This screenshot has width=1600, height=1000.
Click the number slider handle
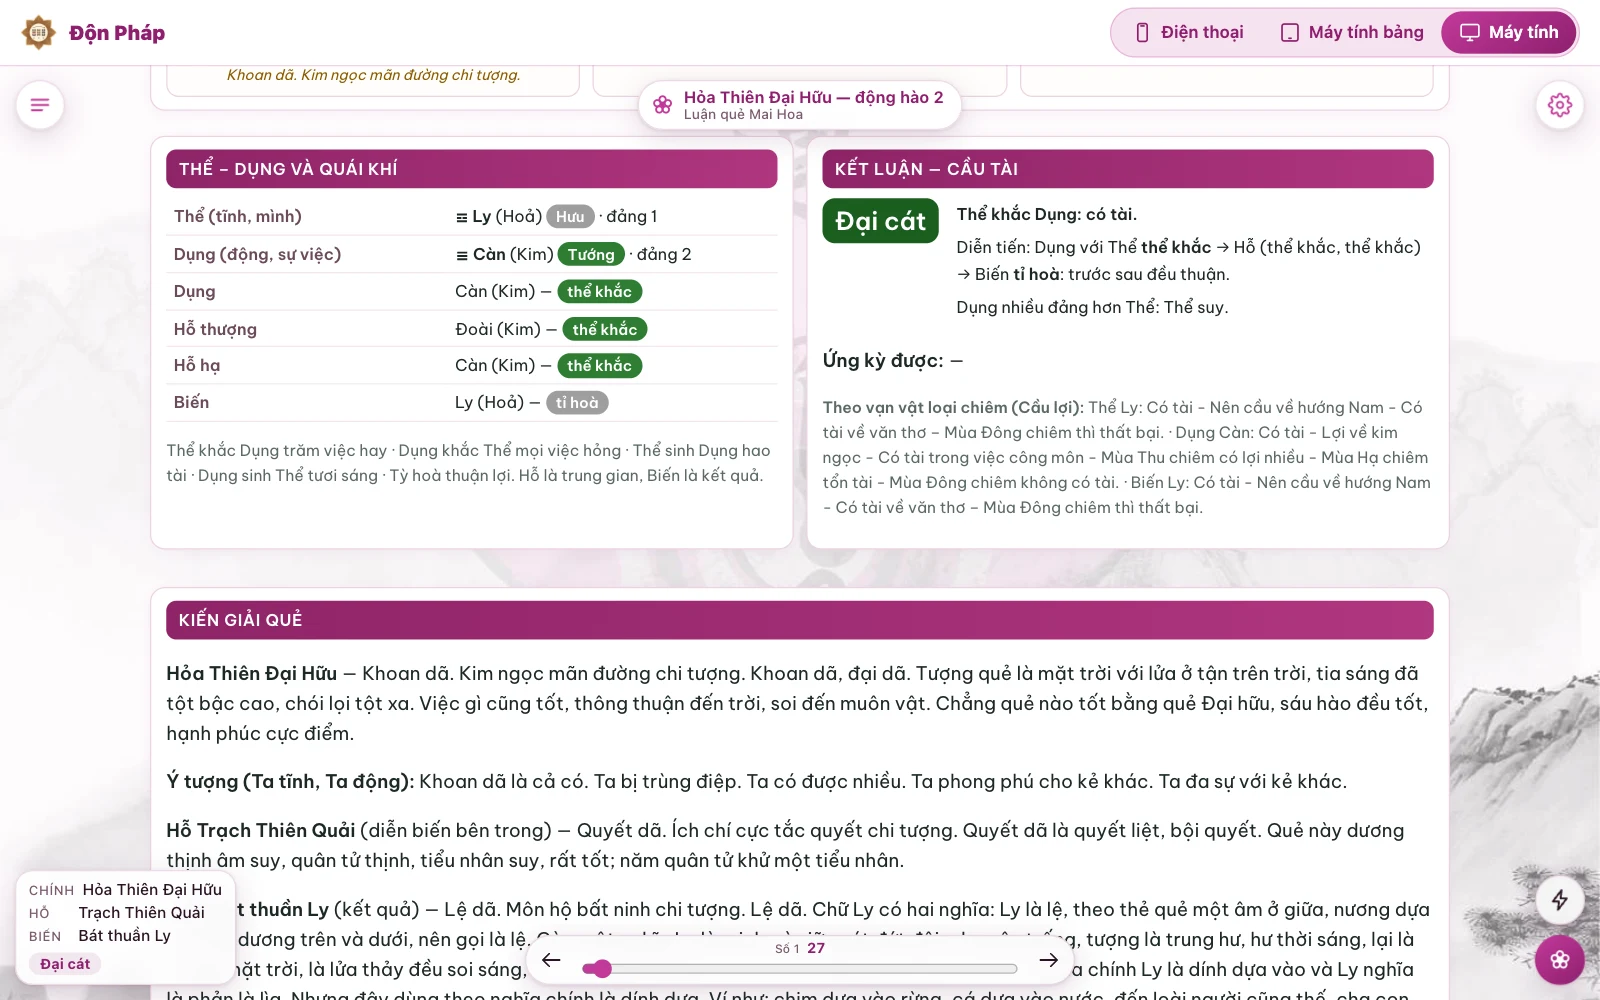tap(602, 968)
